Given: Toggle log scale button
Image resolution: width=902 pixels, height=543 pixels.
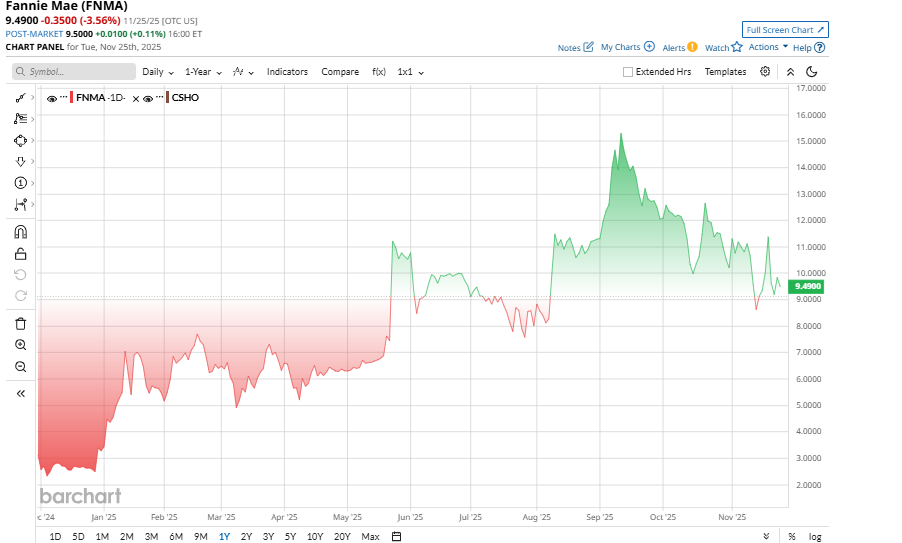Looking at the screenshot, I should point(815,536).
